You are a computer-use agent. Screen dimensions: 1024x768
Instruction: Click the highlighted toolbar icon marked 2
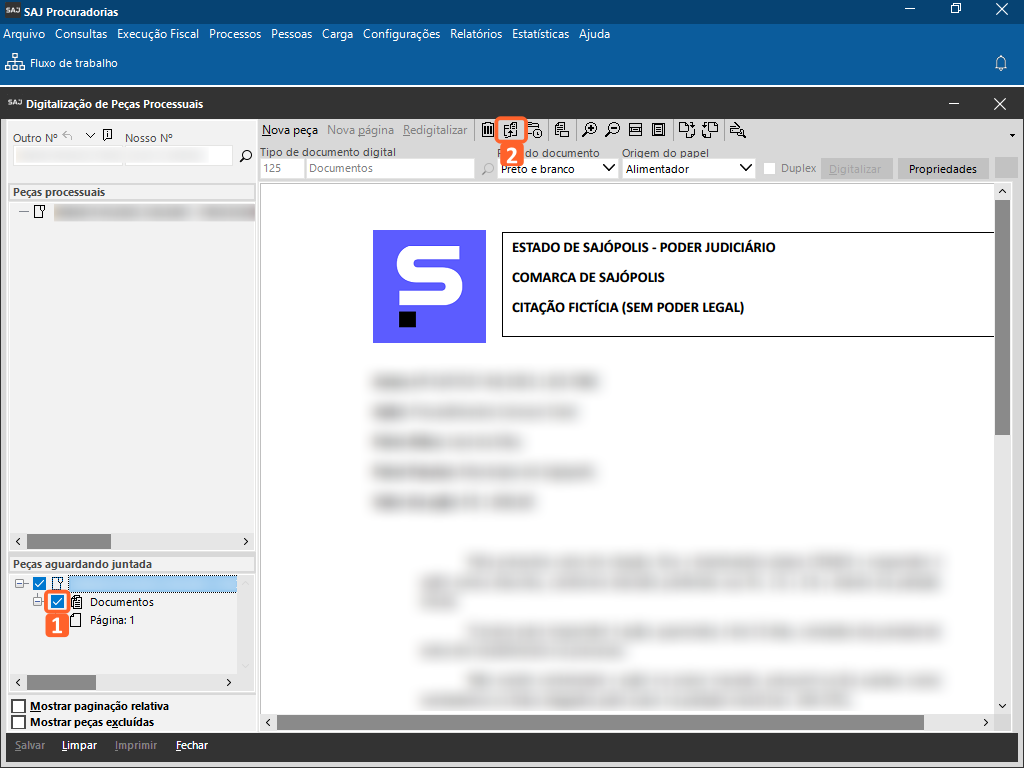tap(511, 130)
